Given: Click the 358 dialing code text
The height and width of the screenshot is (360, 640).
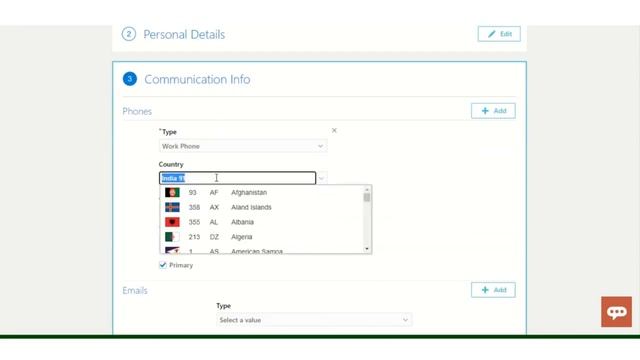Looking at the screenshot, I should coord(194,207).
